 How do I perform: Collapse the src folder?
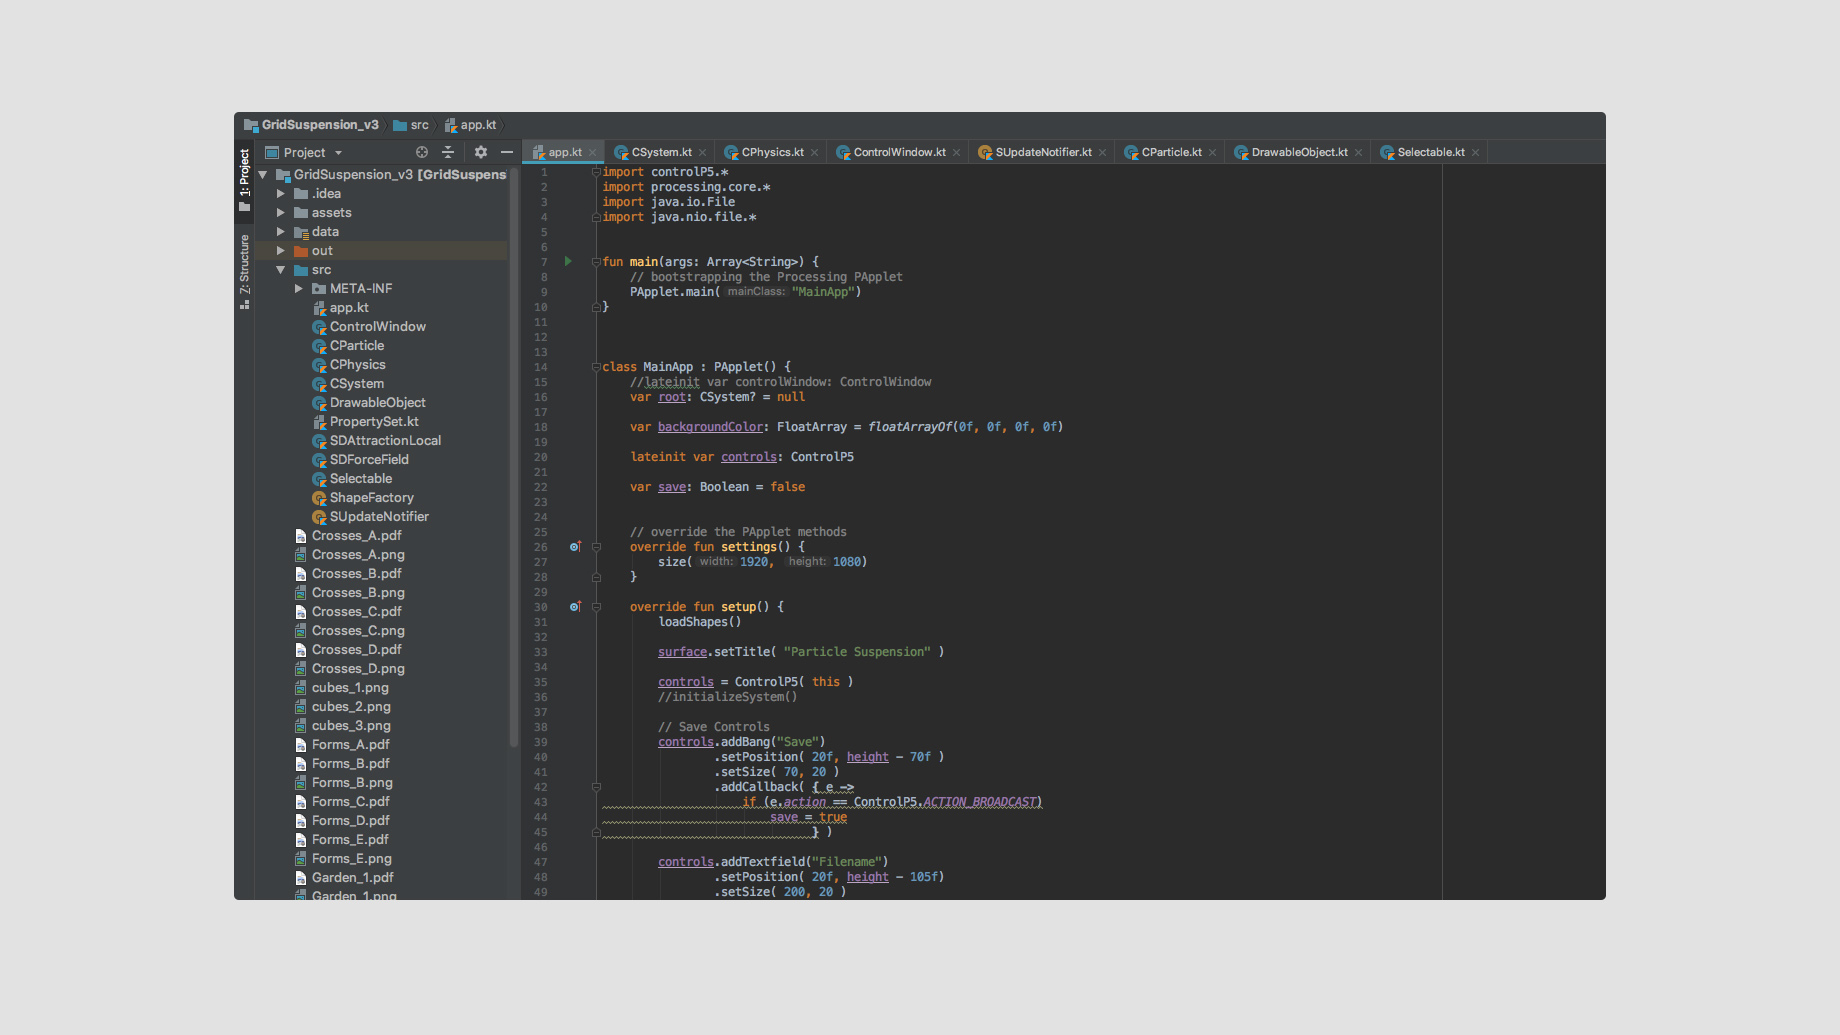[281, 270]
